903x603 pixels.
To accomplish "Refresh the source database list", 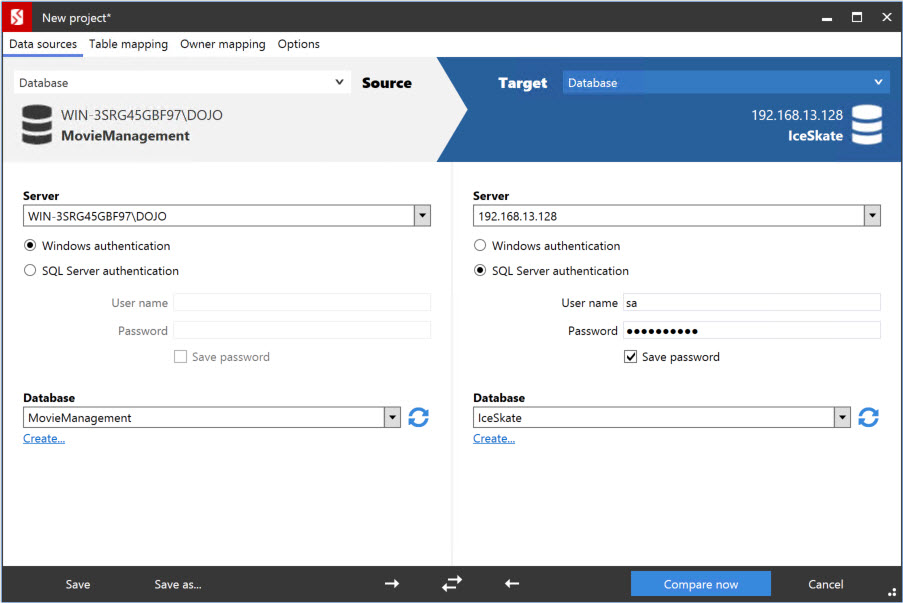I will pos(419,418).
